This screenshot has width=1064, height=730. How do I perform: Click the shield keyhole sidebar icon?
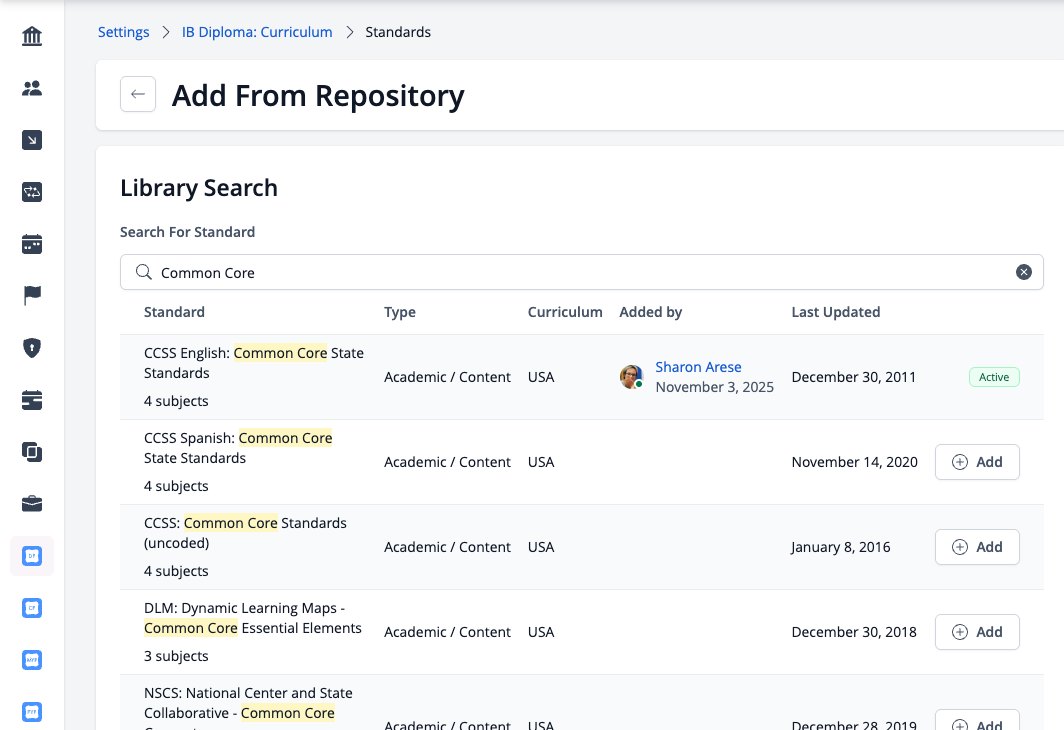32,348
